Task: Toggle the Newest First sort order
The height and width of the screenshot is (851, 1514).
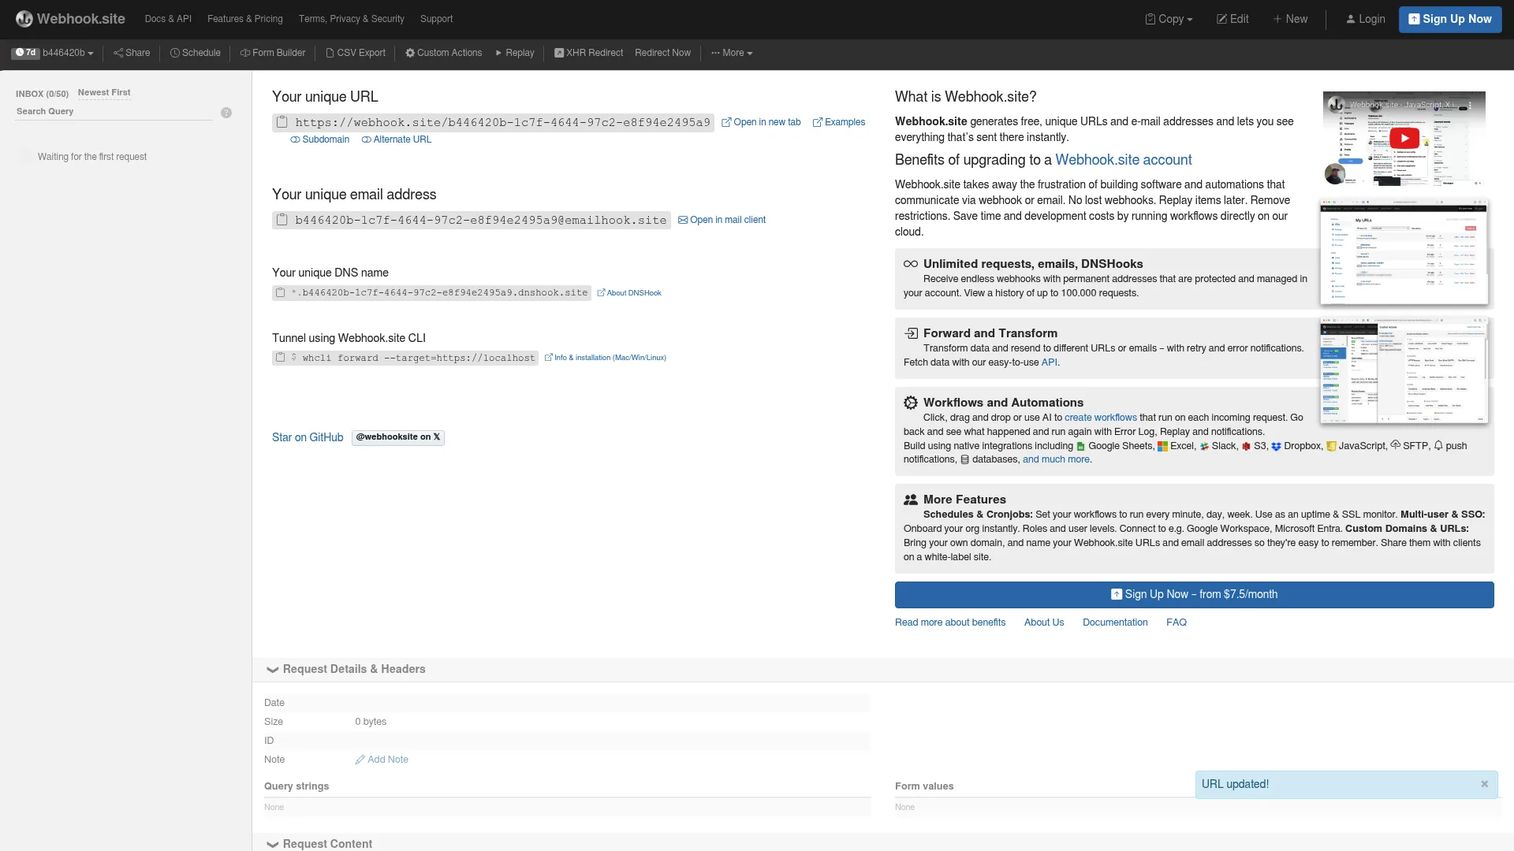Action: pos(104,93)
